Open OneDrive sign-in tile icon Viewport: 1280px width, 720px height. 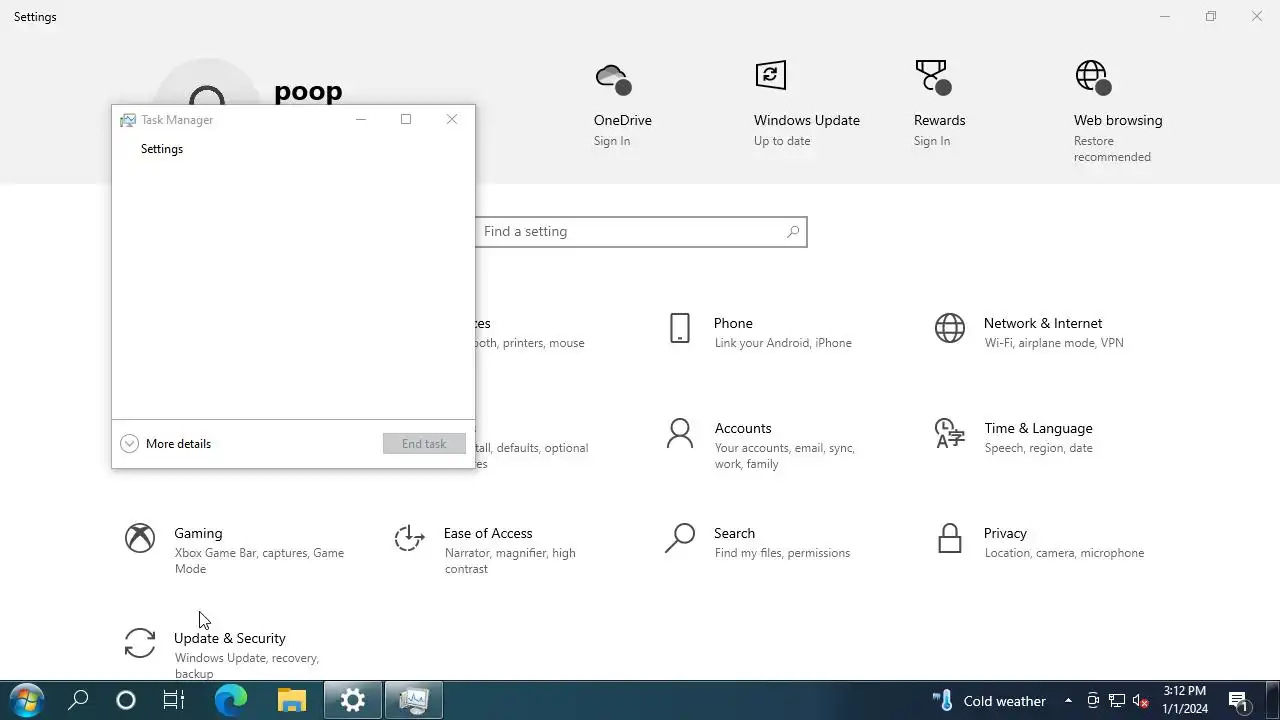tap(613, 78)
